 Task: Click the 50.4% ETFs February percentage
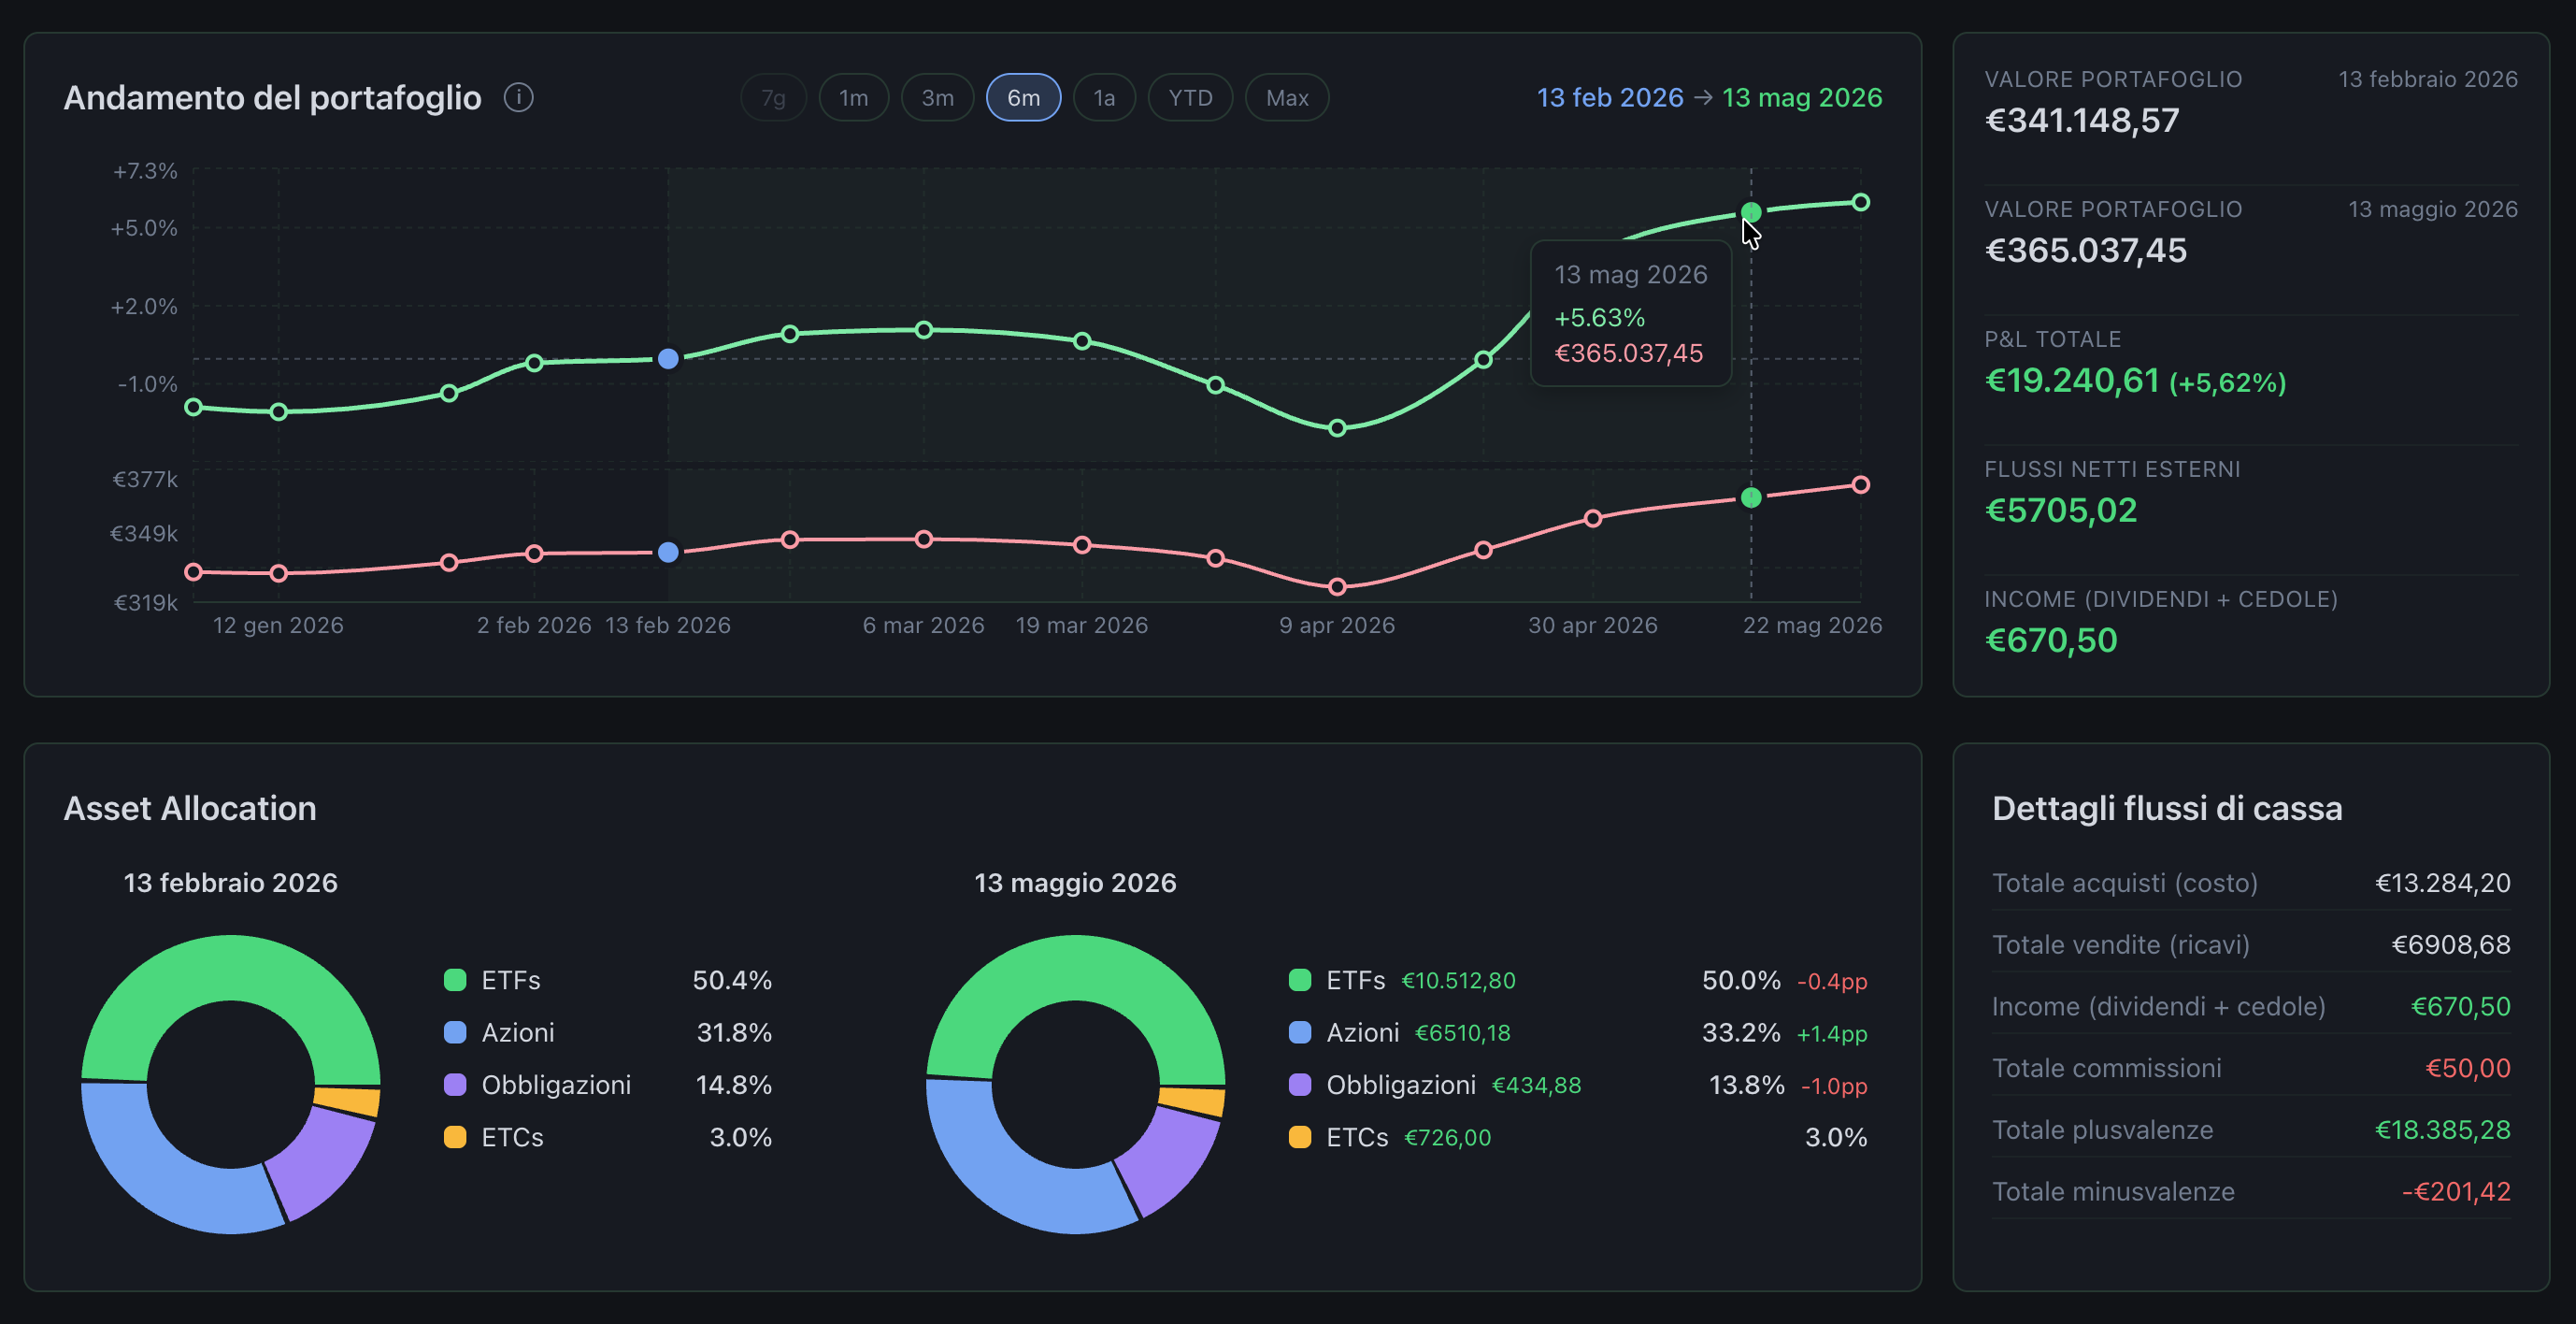point(732,980)
